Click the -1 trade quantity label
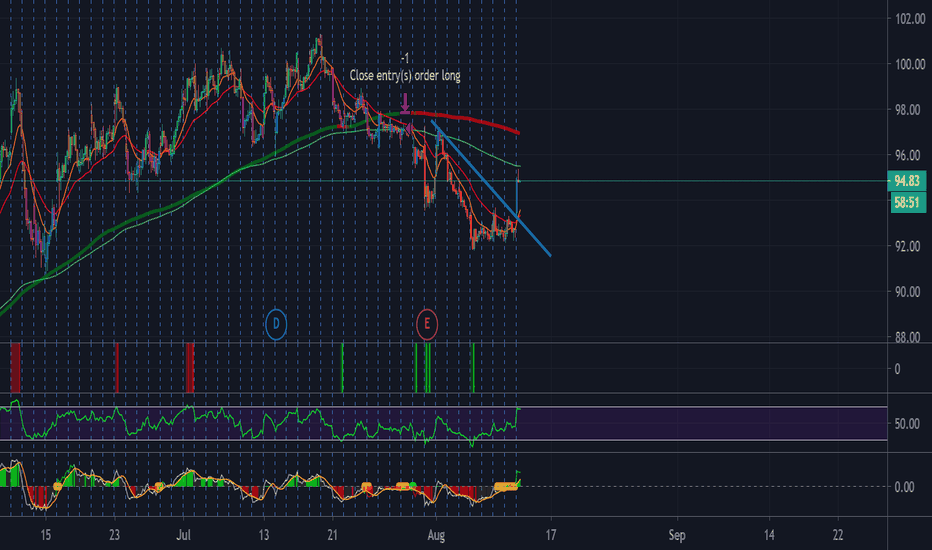The width and height of the screenshot is (932, 550). (405, 58)
